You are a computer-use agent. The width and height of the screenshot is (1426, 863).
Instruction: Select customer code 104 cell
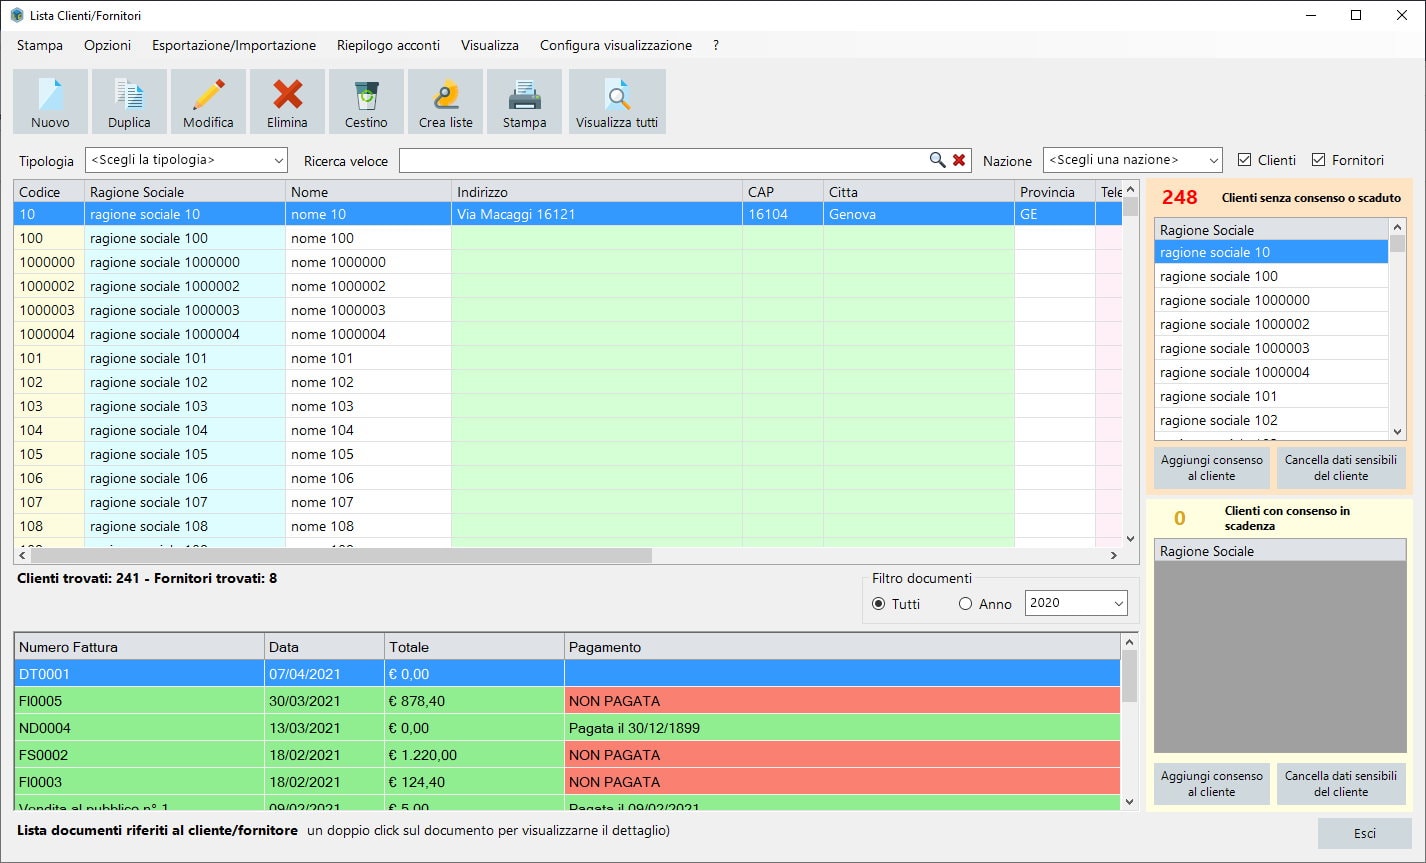point(49,430)
